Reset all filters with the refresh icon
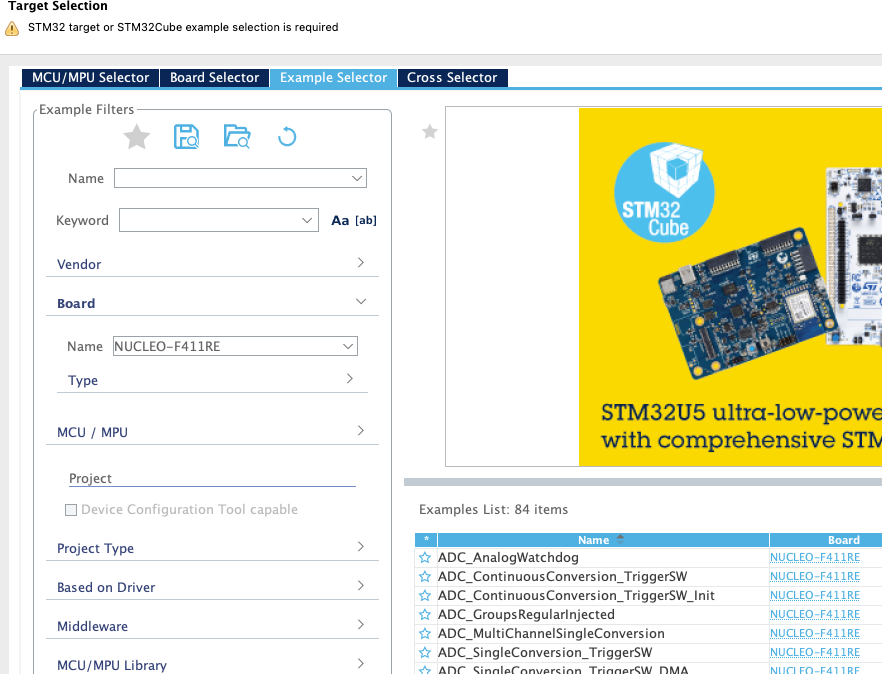This screenshot has width=882, height=674. click(x=287, y=137)
